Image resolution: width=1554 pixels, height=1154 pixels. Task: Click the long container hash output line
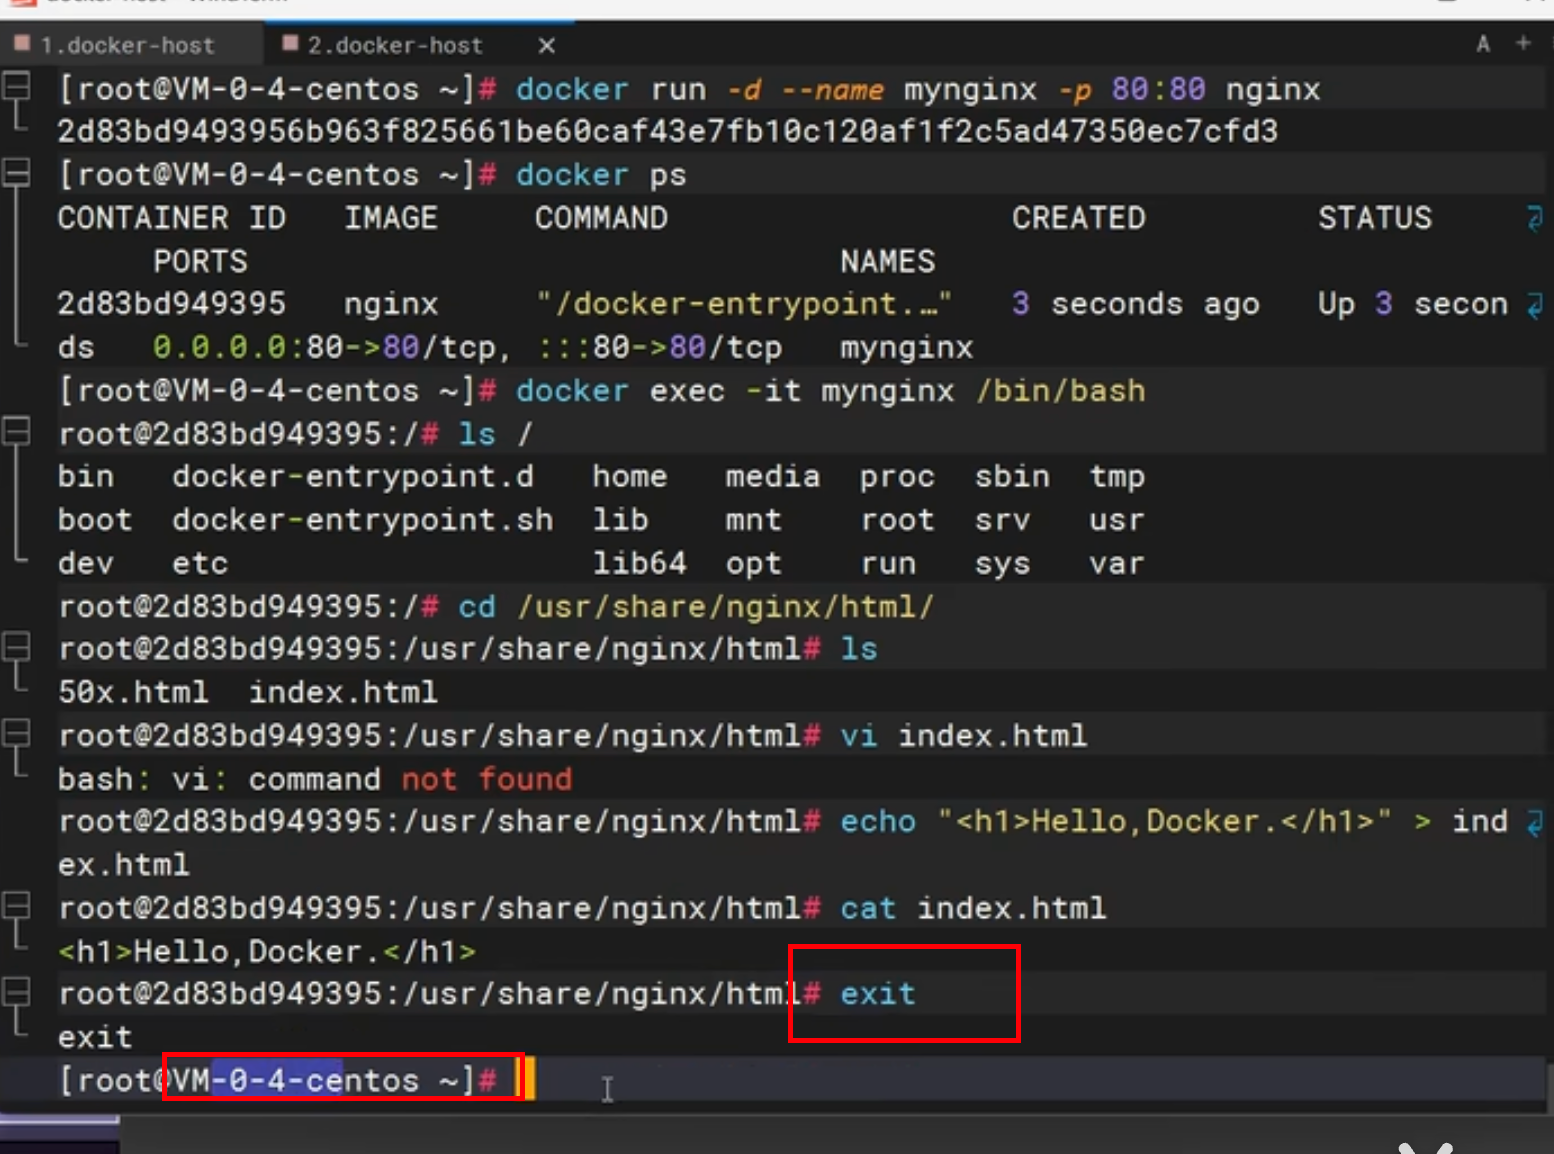tap(667, 131)
